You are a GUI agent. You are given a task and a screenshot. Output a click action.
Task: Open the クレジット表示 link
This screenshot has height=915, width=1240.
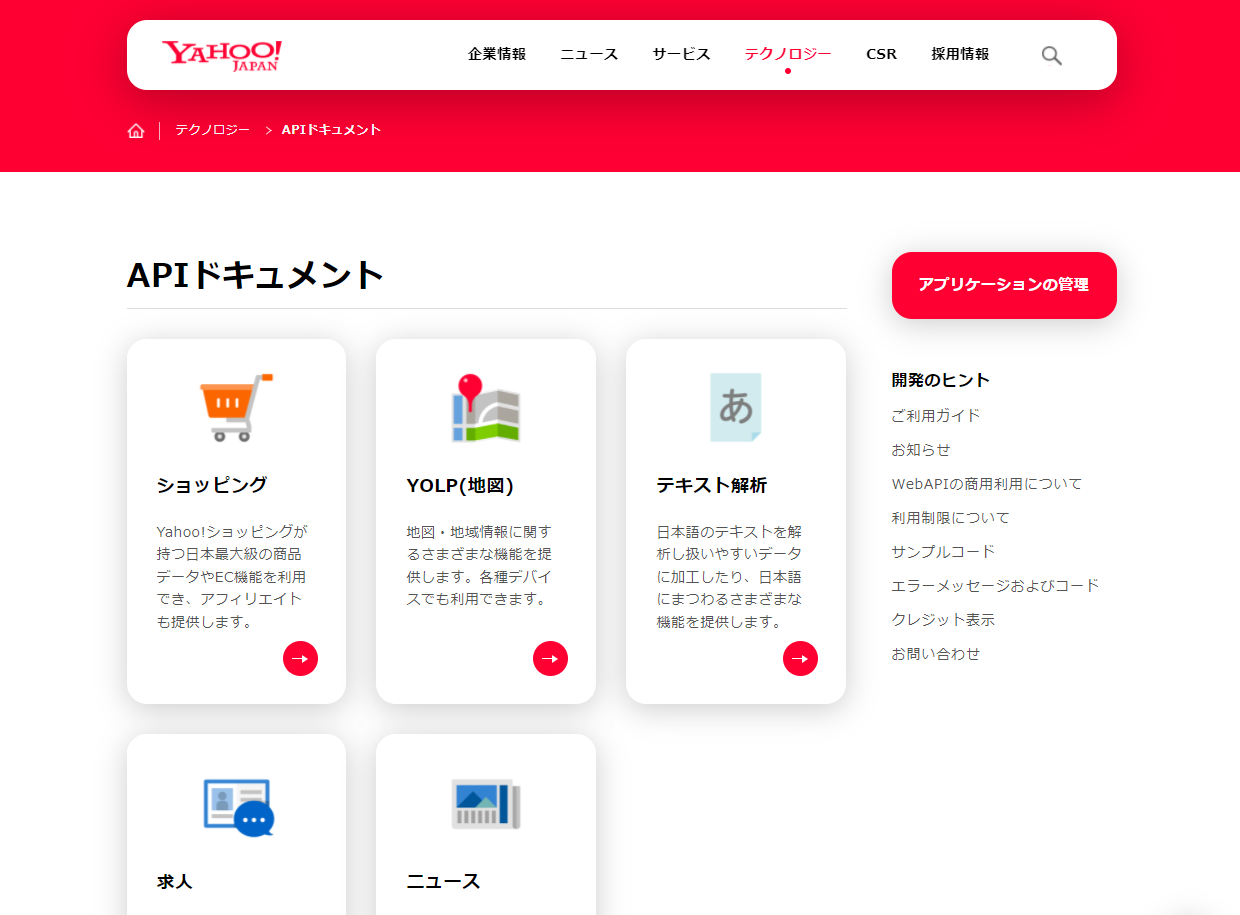click(943, 619)
